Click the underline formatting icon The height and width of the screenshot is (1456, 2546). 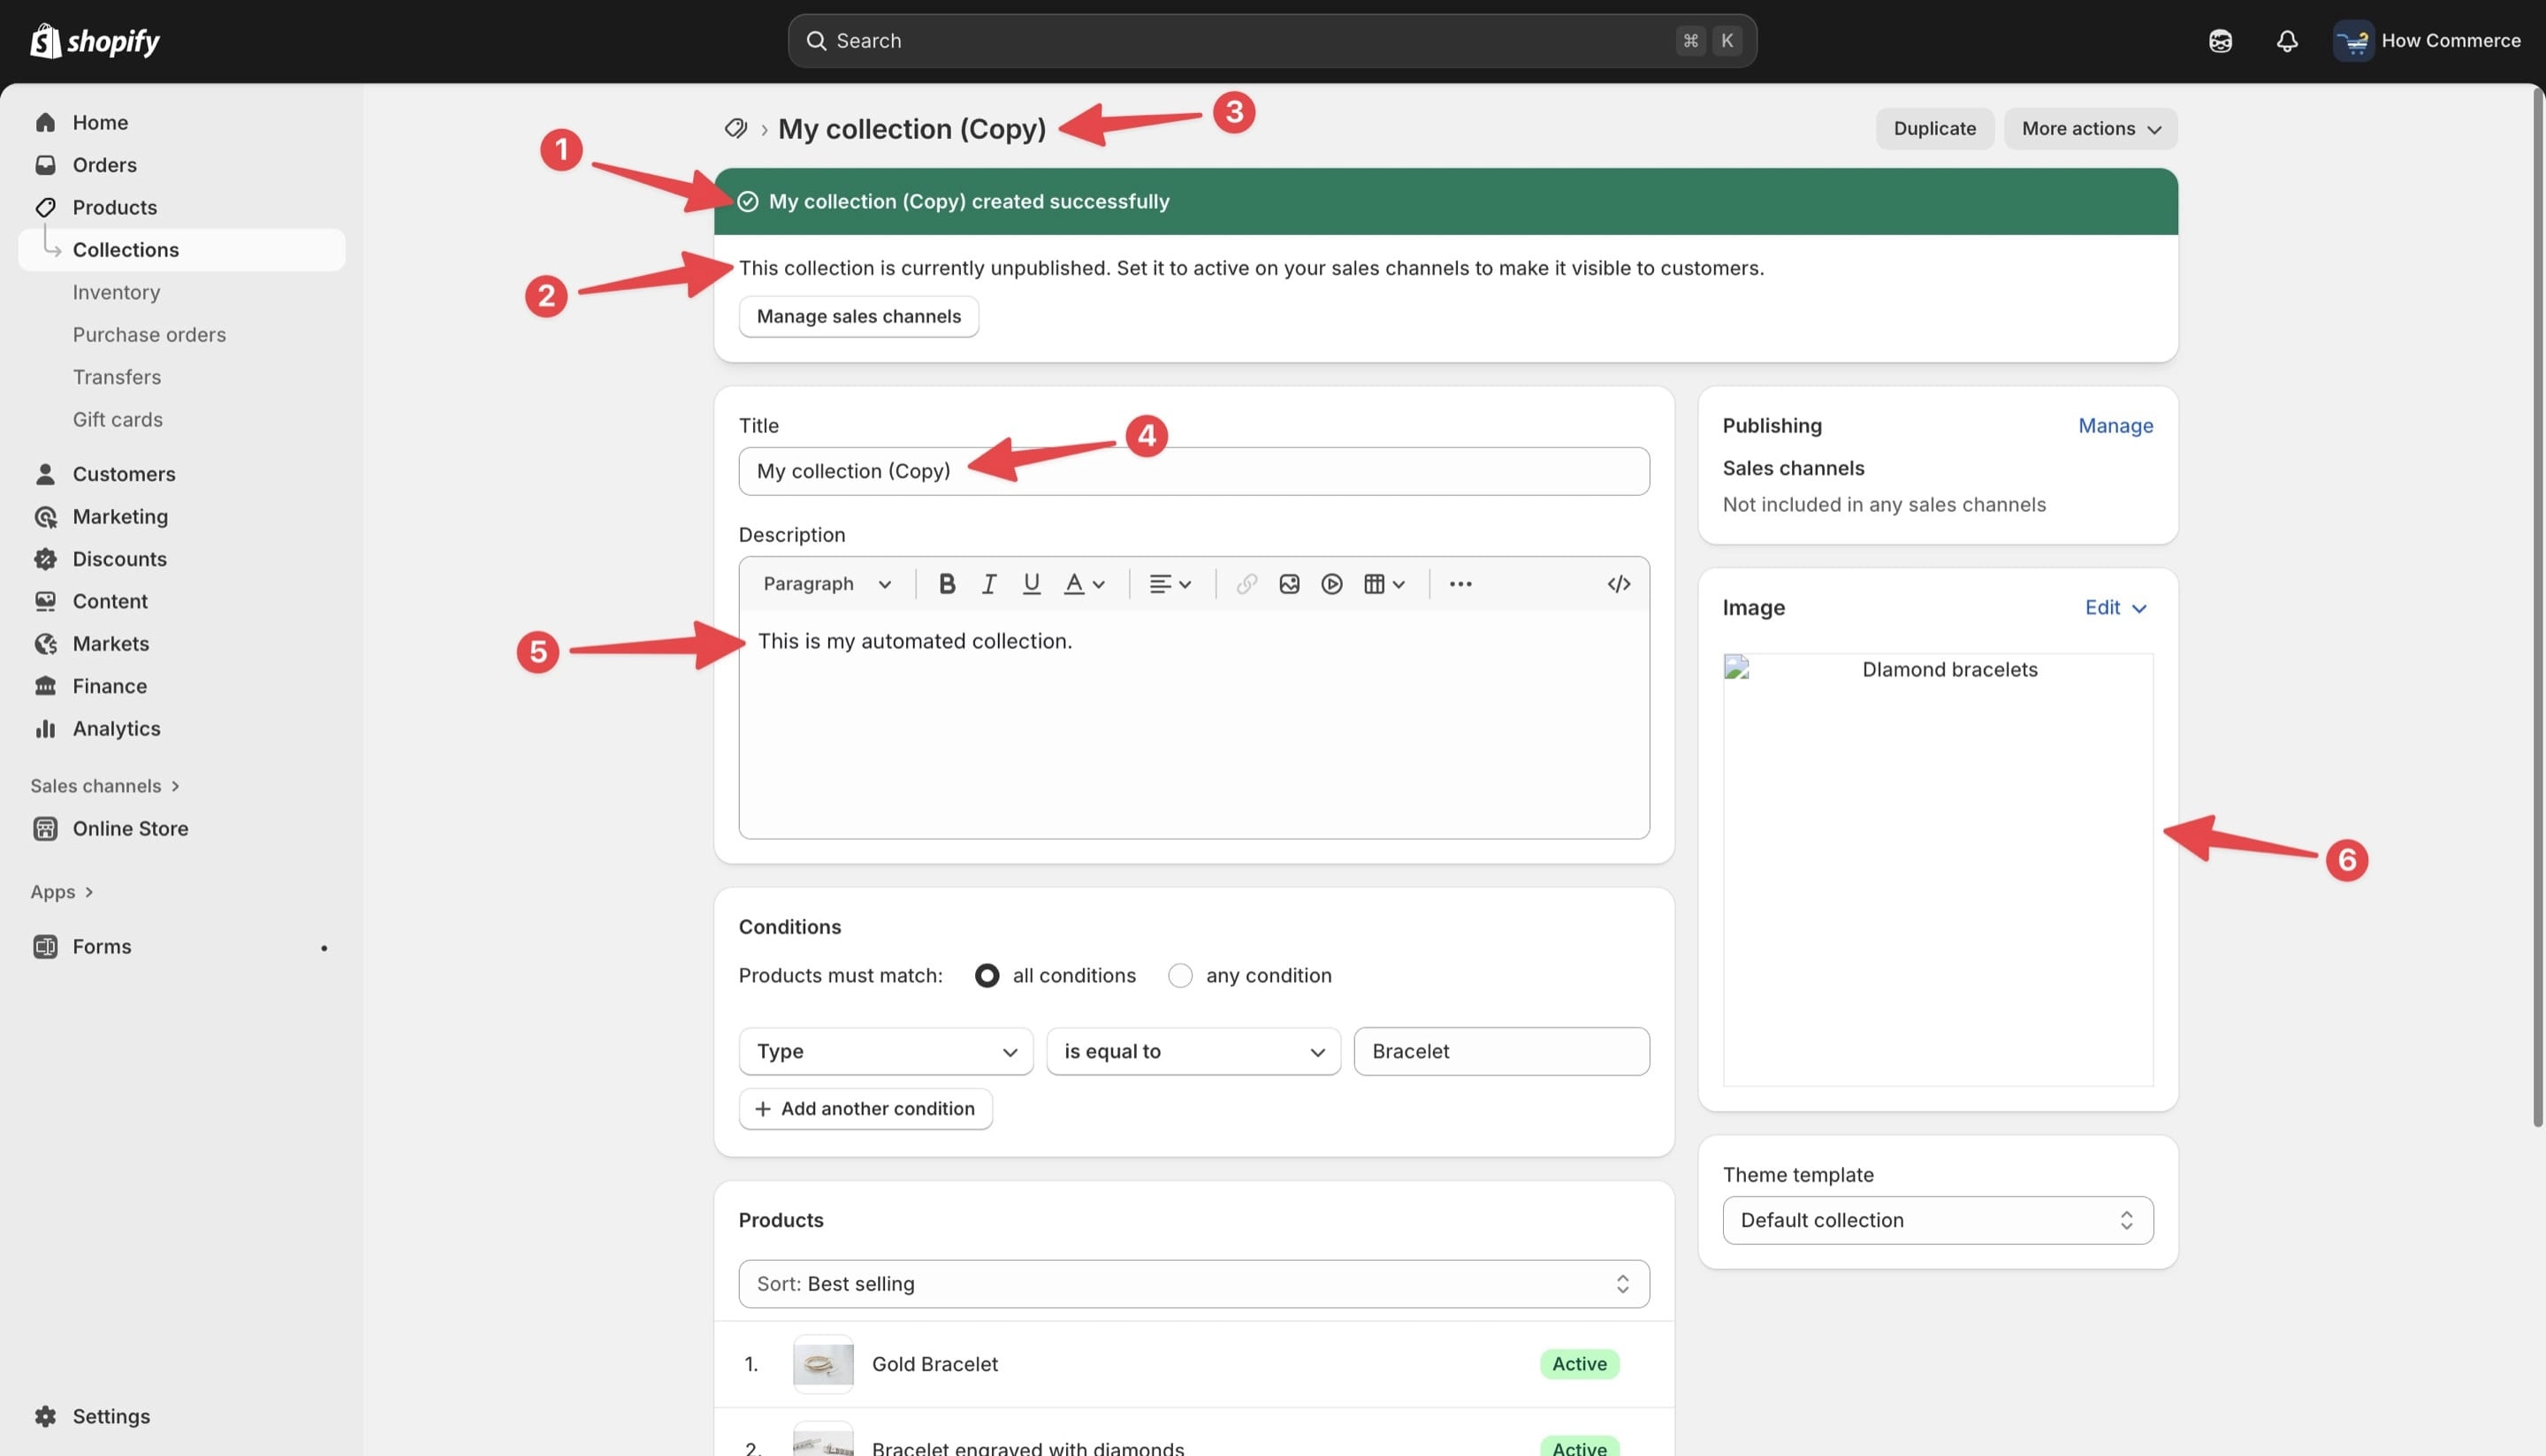tap(1031, 584)
